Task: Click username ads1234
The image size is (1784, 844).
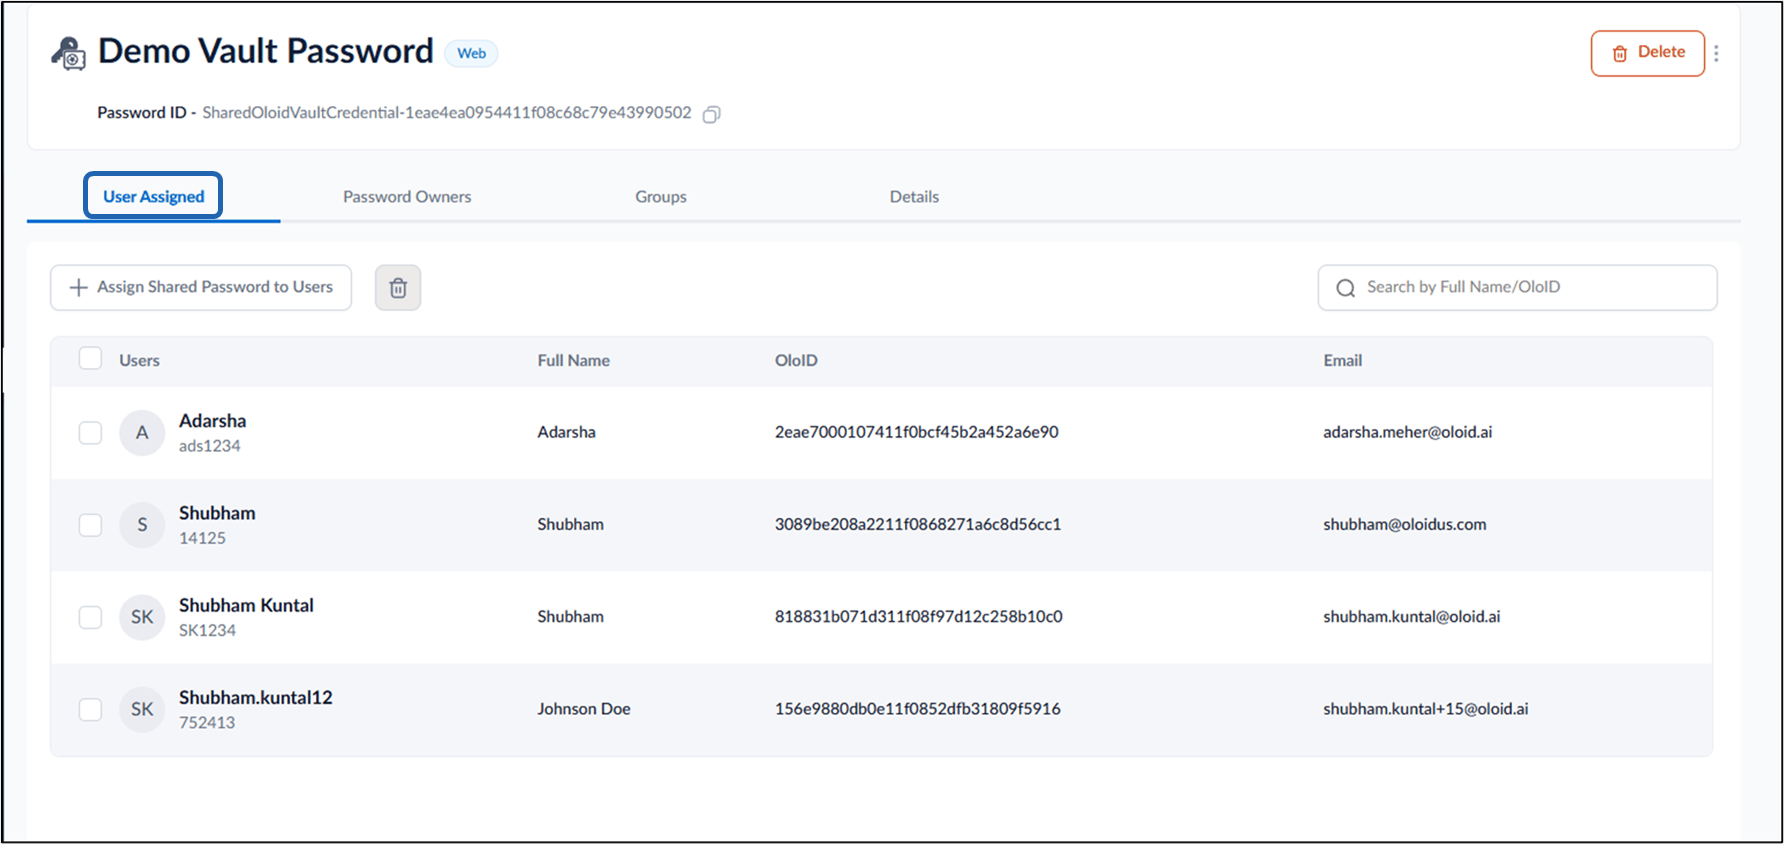Action: (209, 446)
